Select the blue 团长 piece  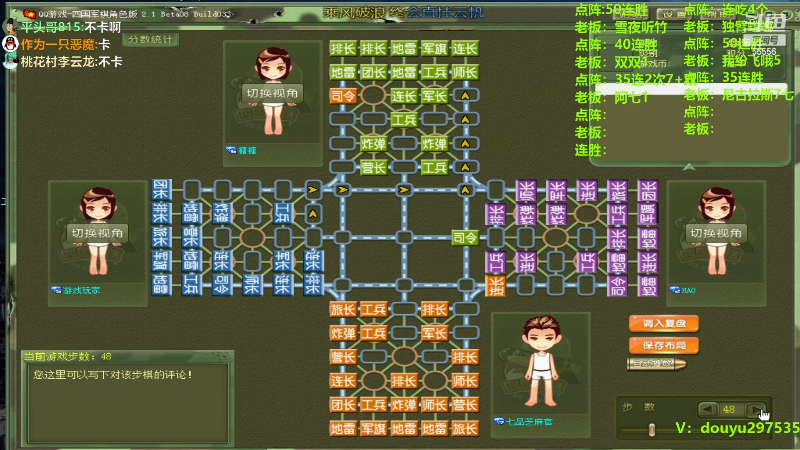[x=161, y=190]
